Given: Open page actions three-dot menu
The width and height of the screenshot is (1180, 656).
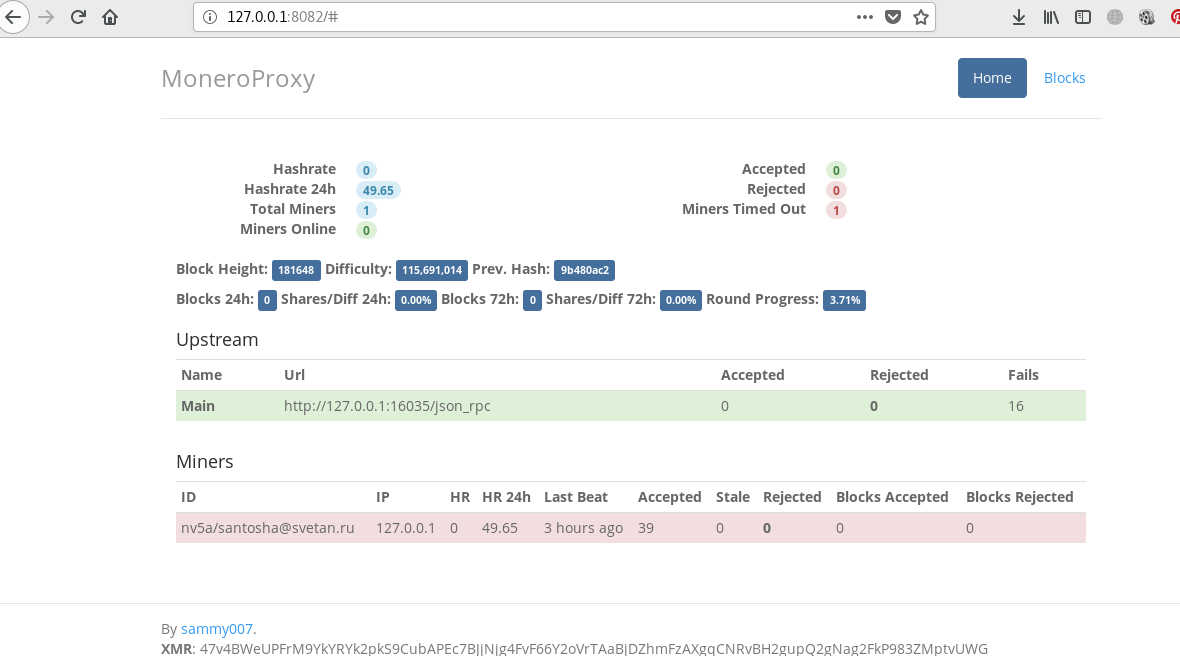Looking at the screenshot, I should pos(865,17).
